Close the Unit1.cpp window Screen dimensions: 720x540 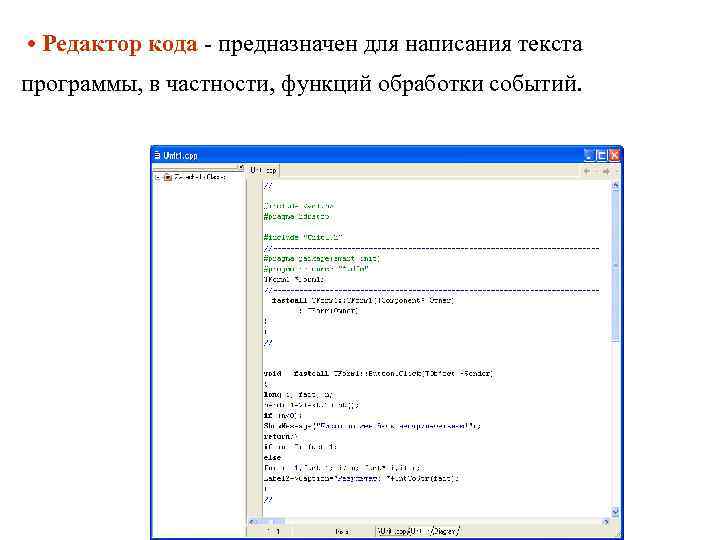614,155
